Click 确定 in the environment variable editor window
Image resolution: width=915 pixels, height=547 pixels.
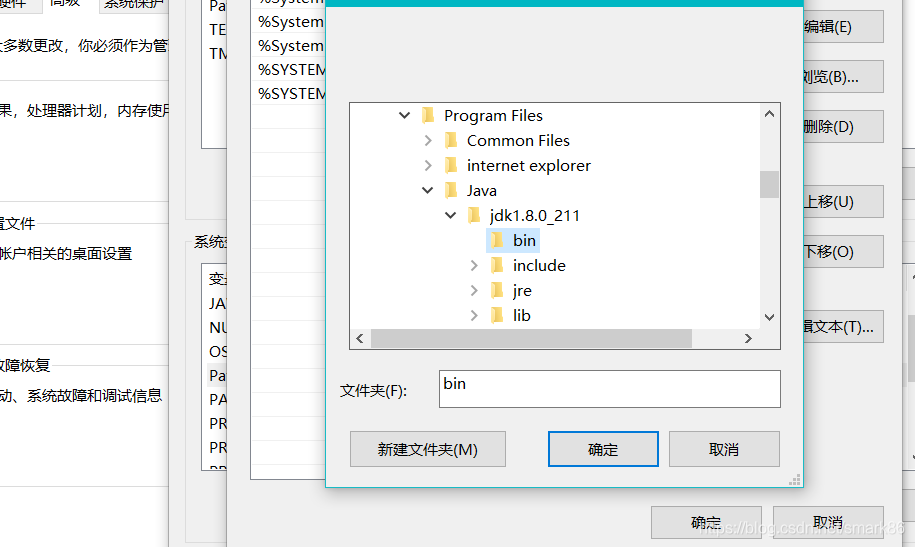706,522
